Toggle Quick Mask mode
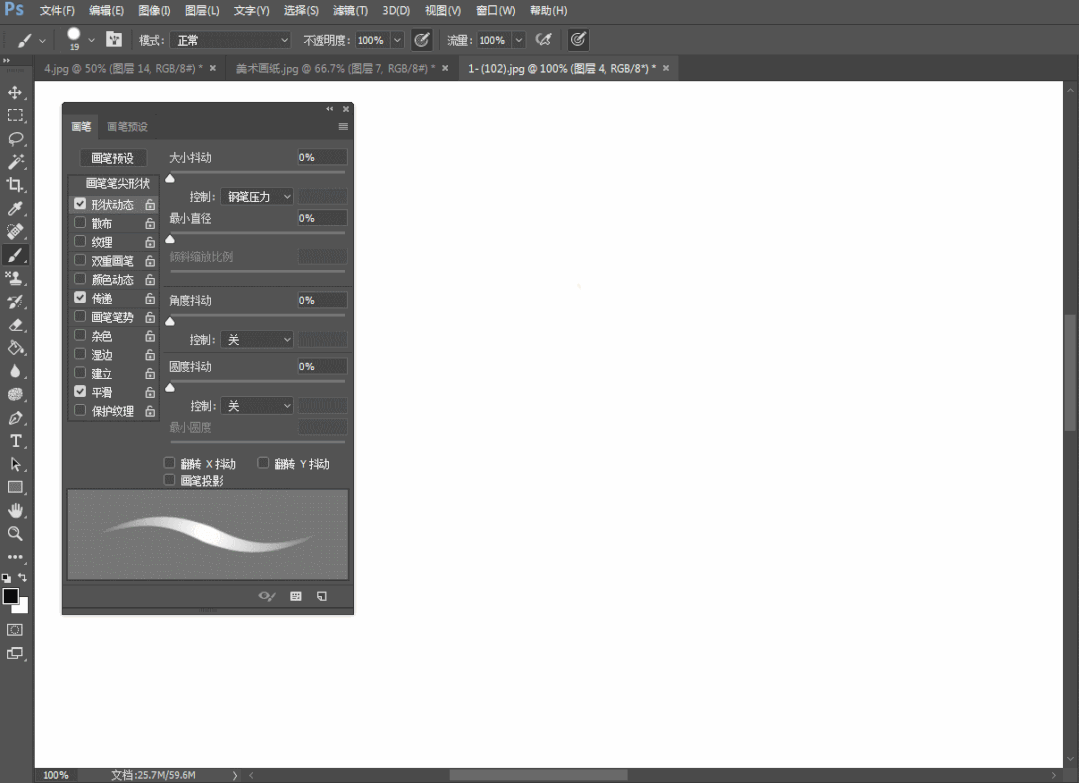This screenshot has height=783, width=1079. click(14, 630)
